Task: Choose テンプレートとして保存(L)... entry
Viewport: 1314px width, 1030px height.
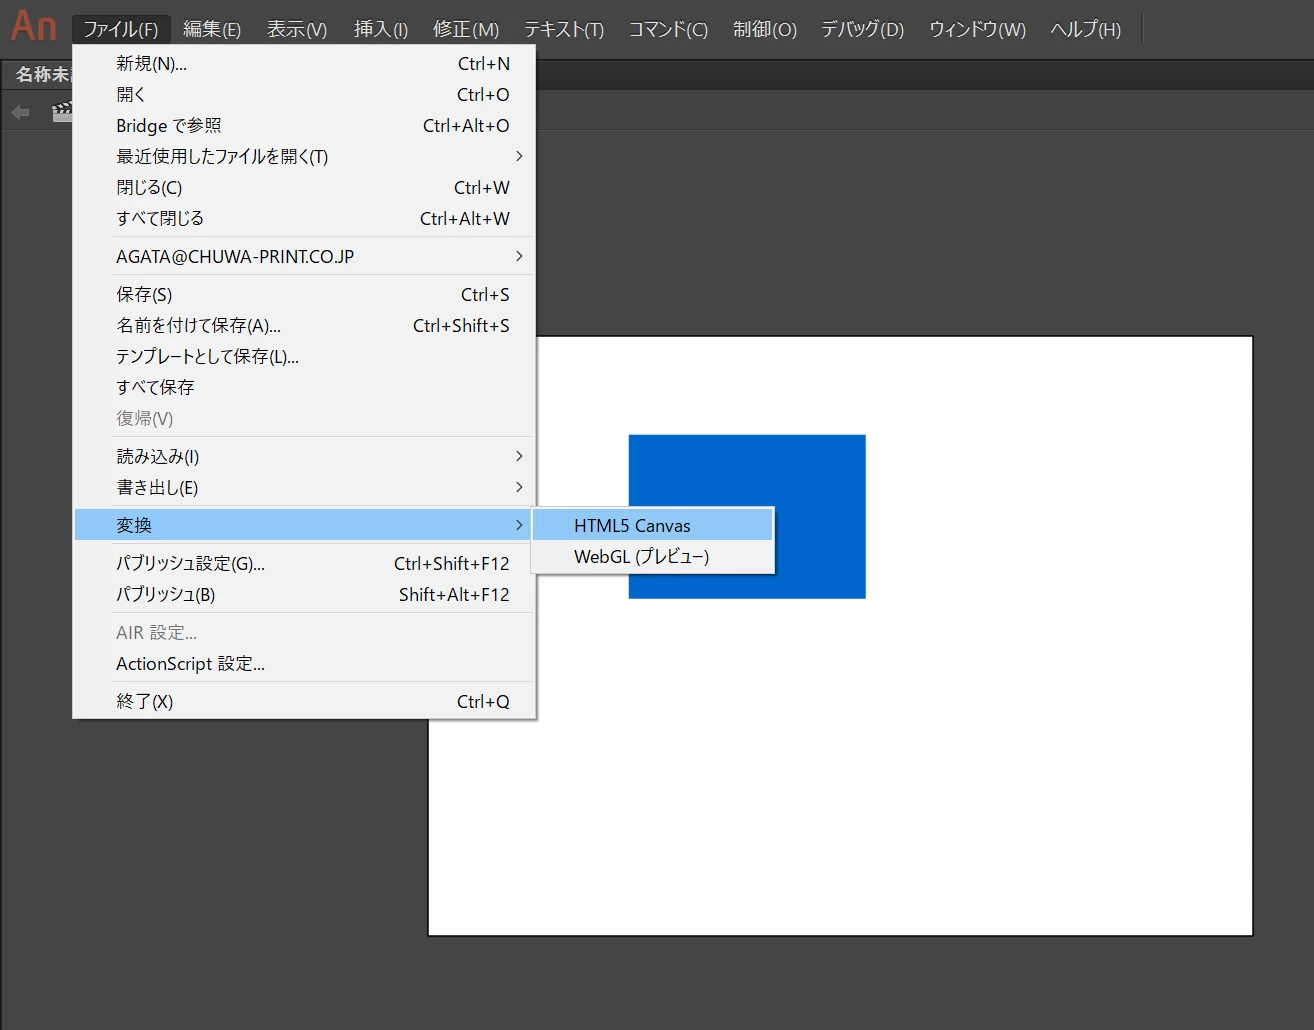Action: pyautogui.click(x=305, y=357)
